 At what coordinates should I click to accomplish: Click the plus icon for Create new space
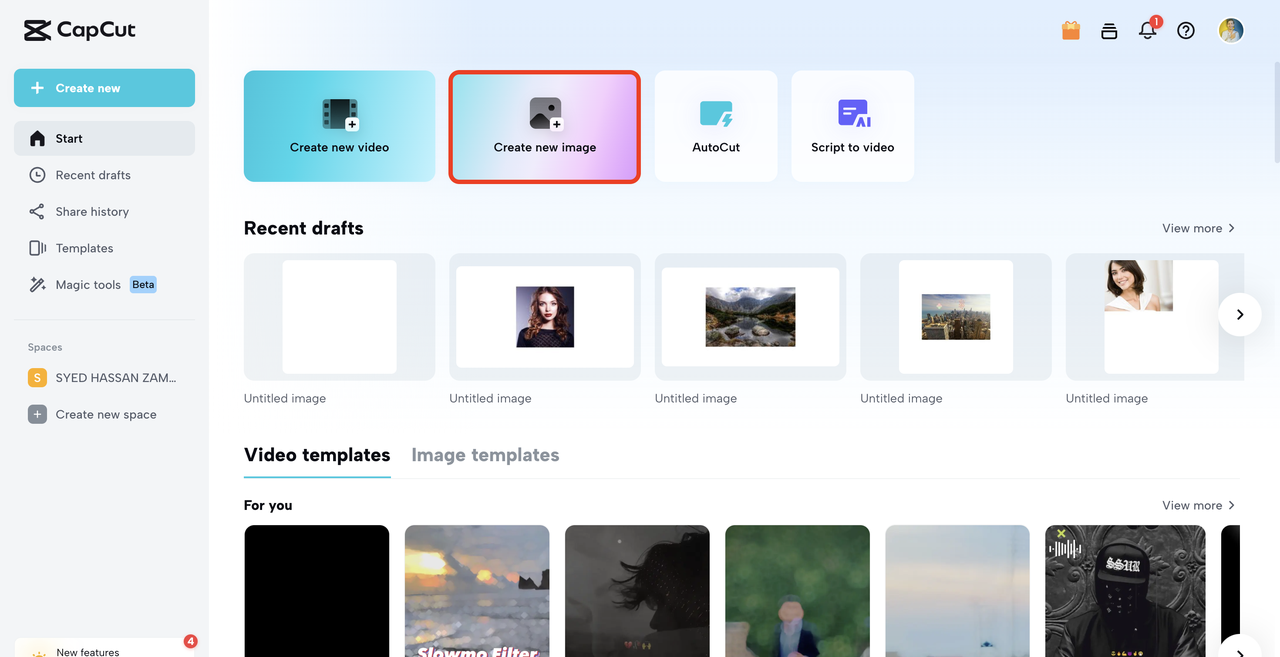(x=37, y=414)
